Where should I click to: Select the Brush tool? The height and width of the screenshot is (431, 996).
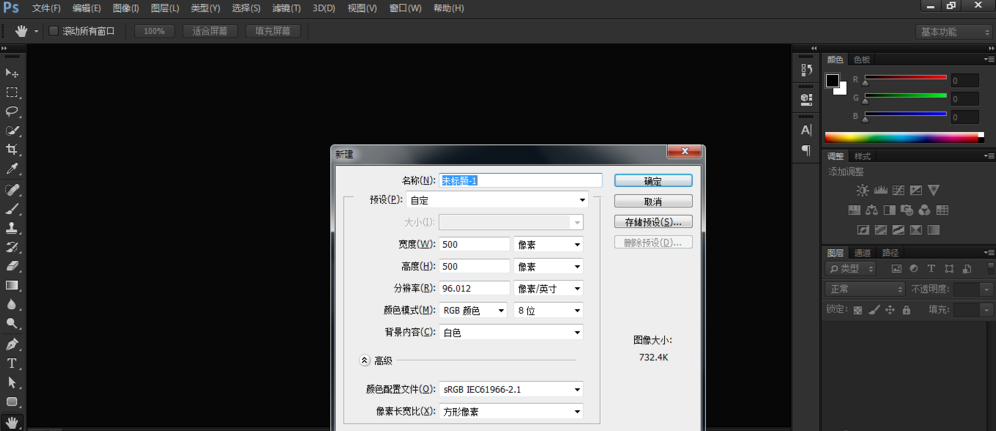point(12,208)
